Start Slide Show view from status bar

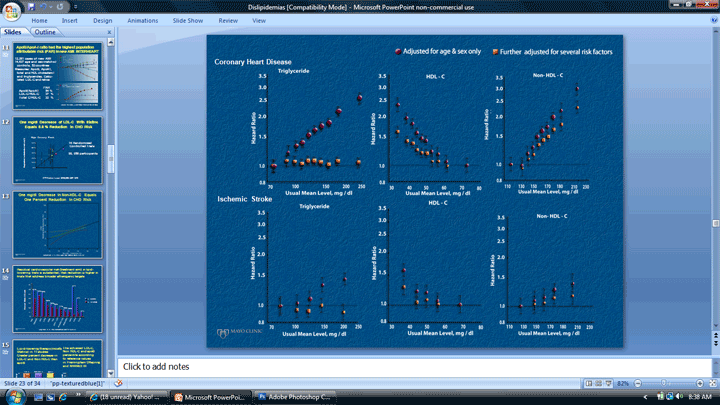(608, 383)
